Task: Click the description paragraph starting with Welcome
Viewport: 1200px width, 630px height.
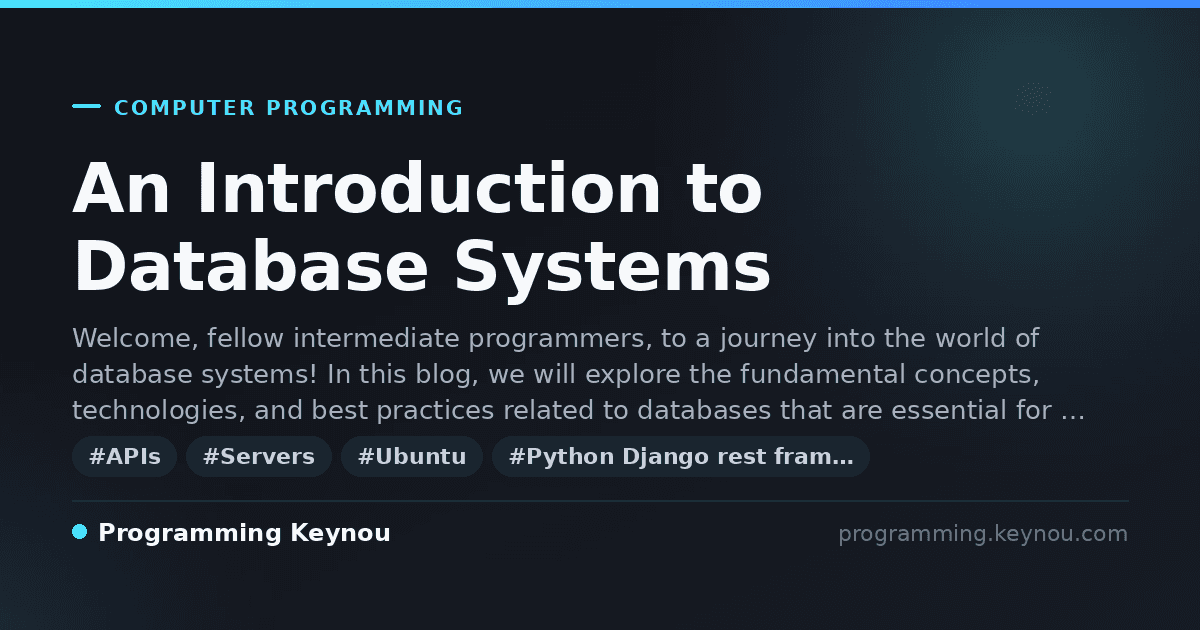Action: (579, 374)
